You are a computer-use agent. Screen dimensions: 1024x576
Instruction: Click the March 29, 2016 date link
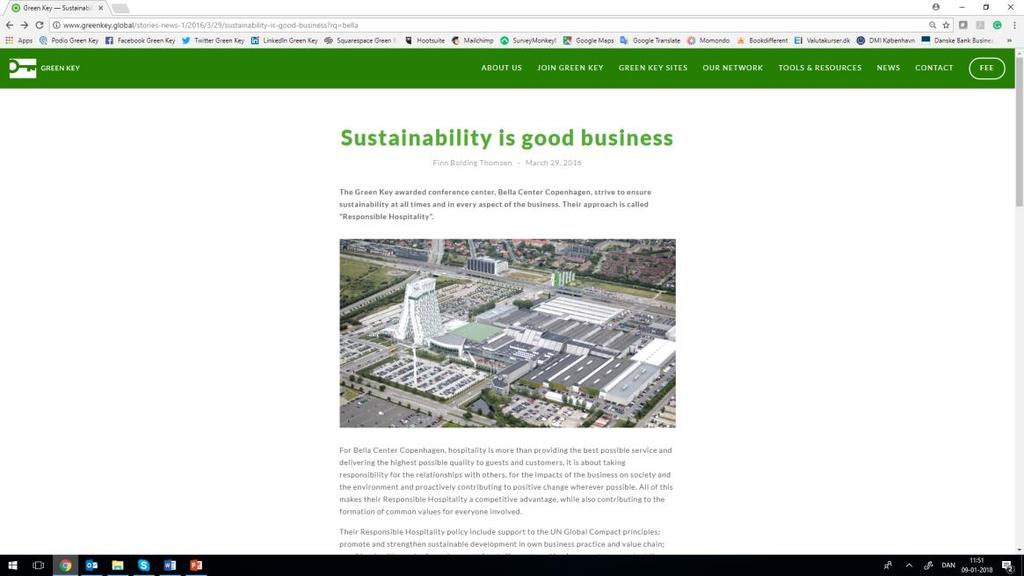[553, 163]
